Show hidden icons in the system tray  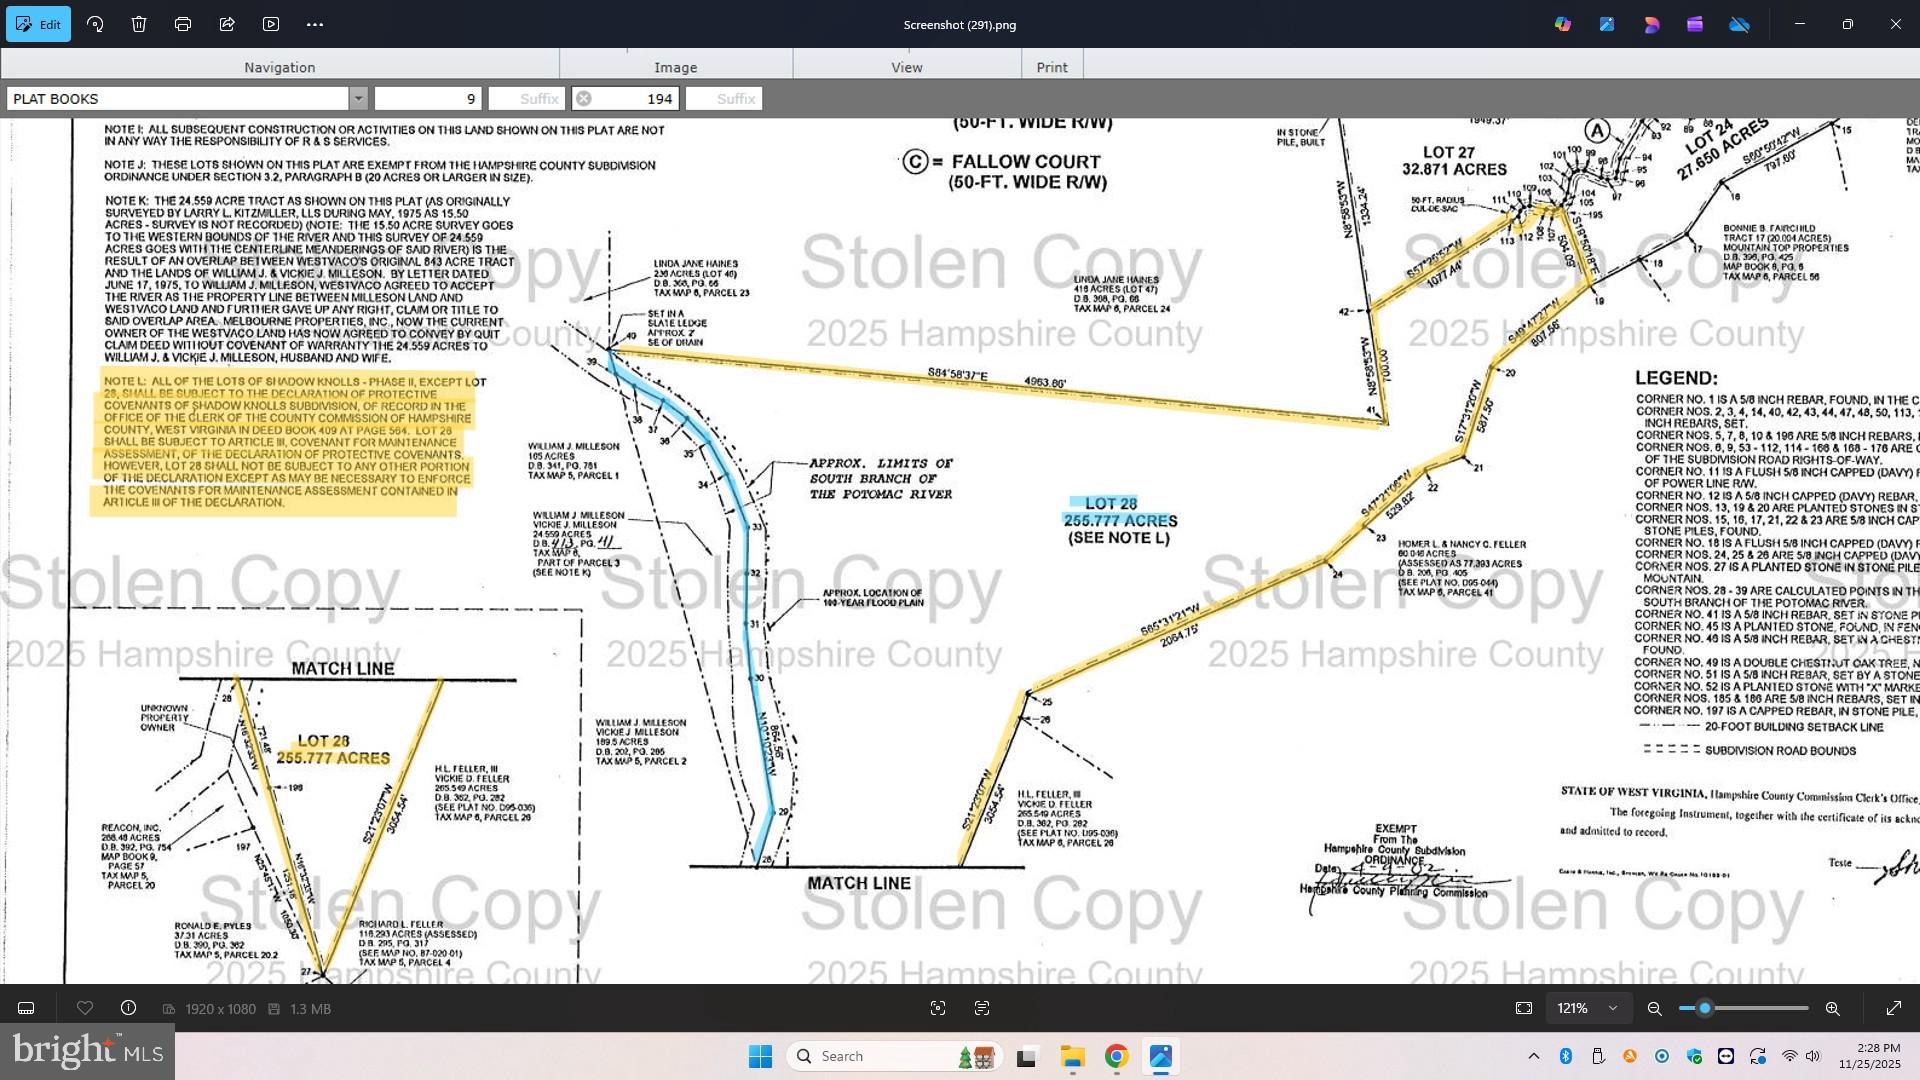click(x=1533, y=1056)
